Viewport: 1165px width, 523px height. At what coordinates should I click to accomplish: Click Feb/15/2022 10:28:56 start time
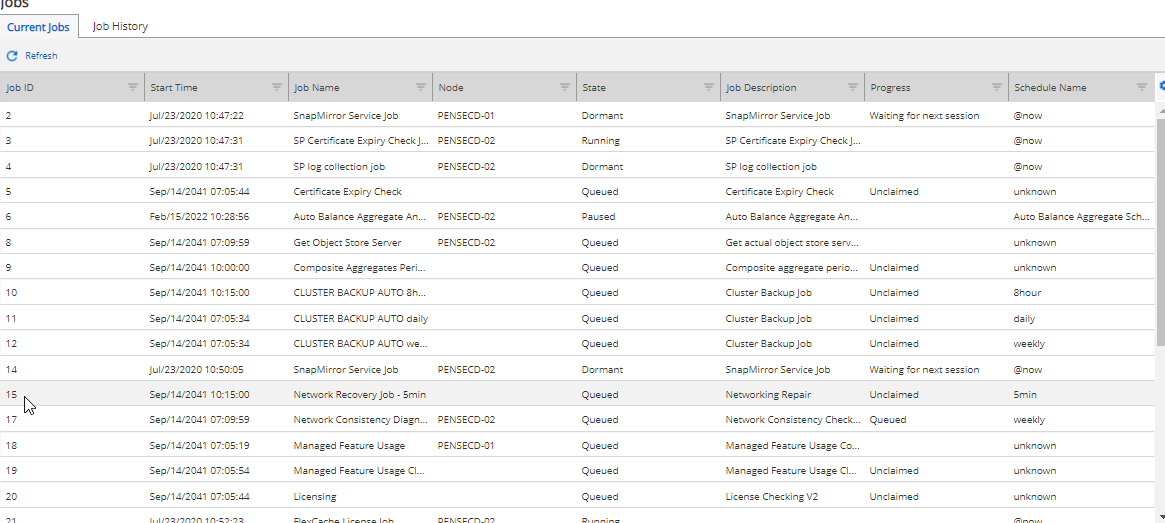coord(199,217)
